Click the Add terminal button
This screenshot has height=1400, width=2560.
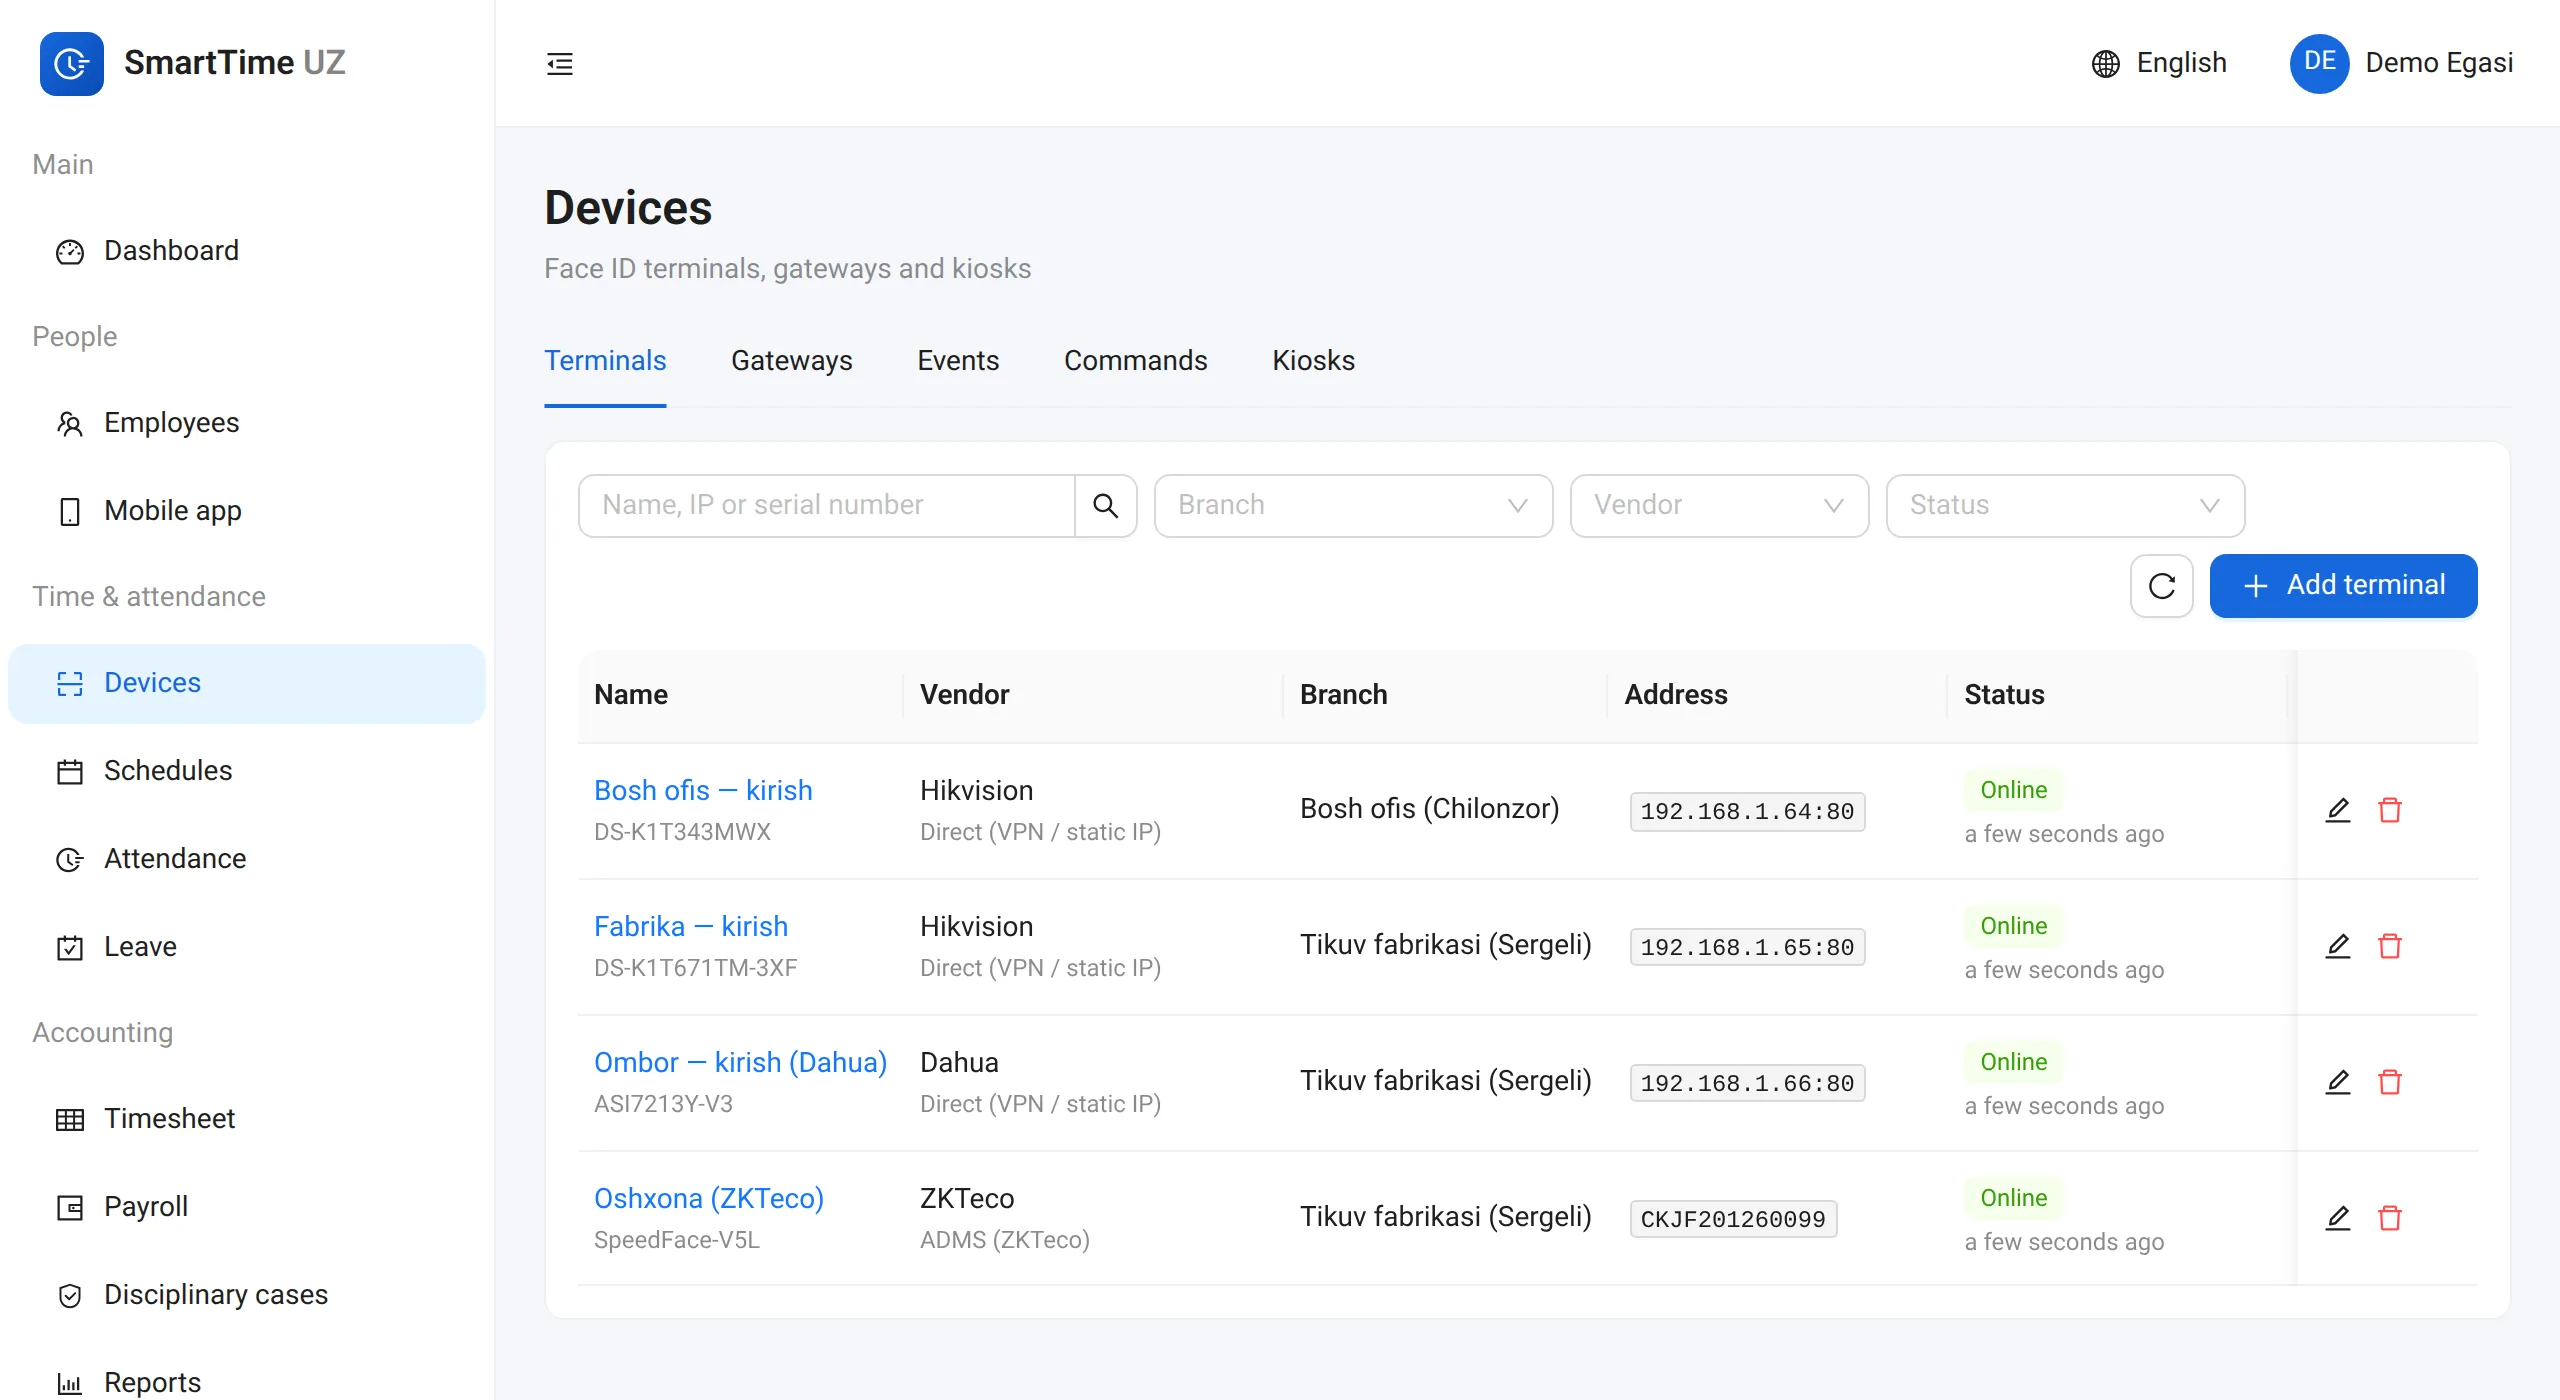(2343, 586)
